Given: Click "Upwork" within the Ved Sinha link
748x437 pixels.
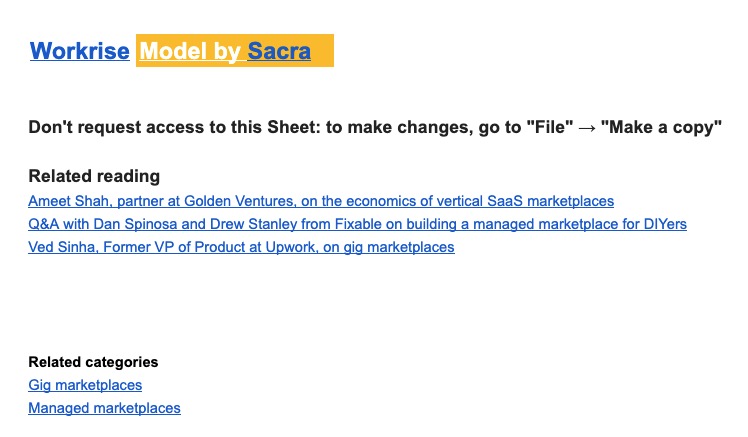Looking at the screenshot, I should tap(291, 247).
